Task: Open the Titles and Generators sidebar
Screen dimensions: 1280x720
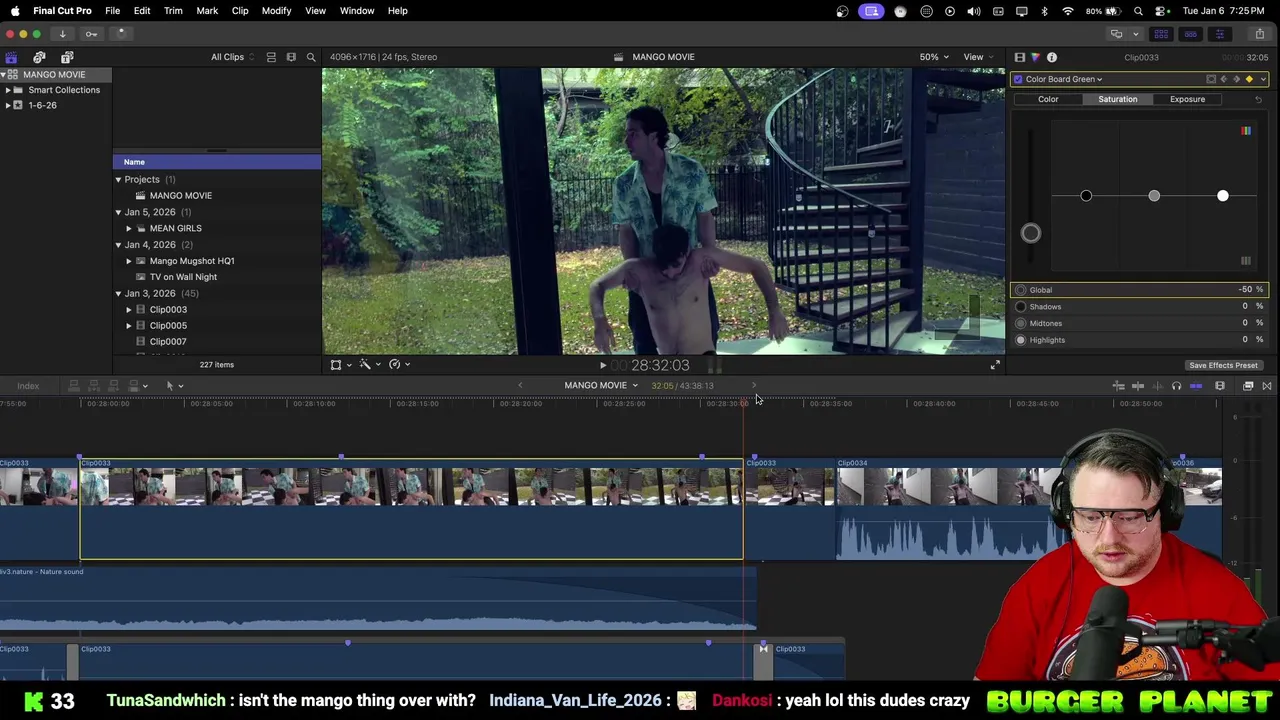Action: (67, 57)
